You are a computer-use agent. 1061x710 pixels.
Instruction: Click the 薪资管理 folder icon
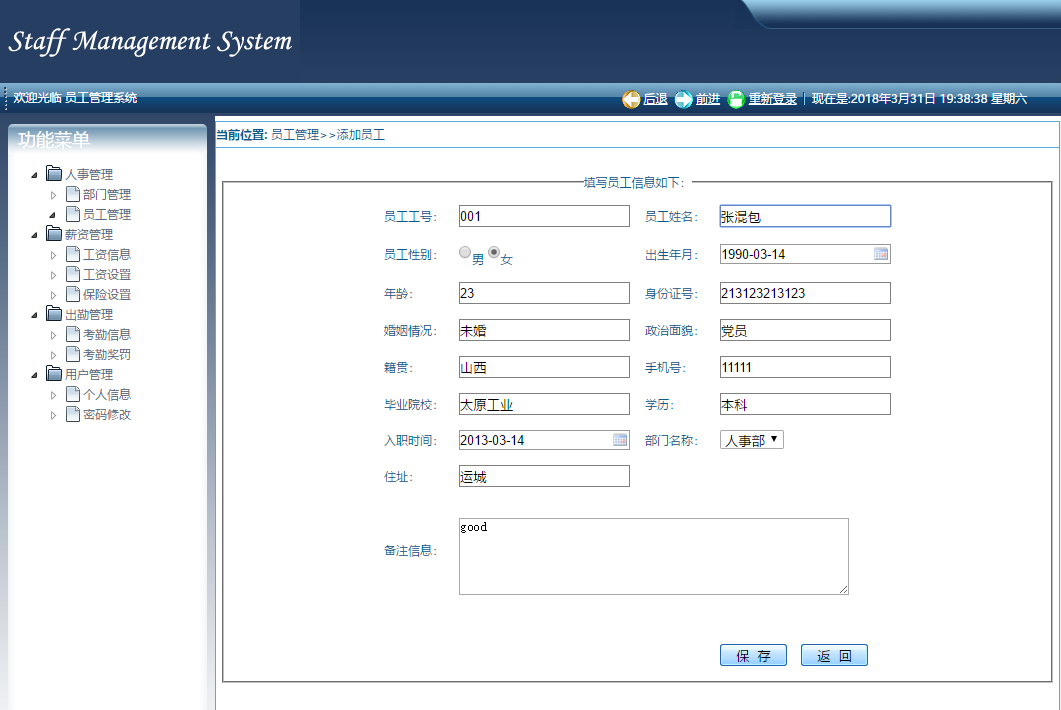point(54,234)
